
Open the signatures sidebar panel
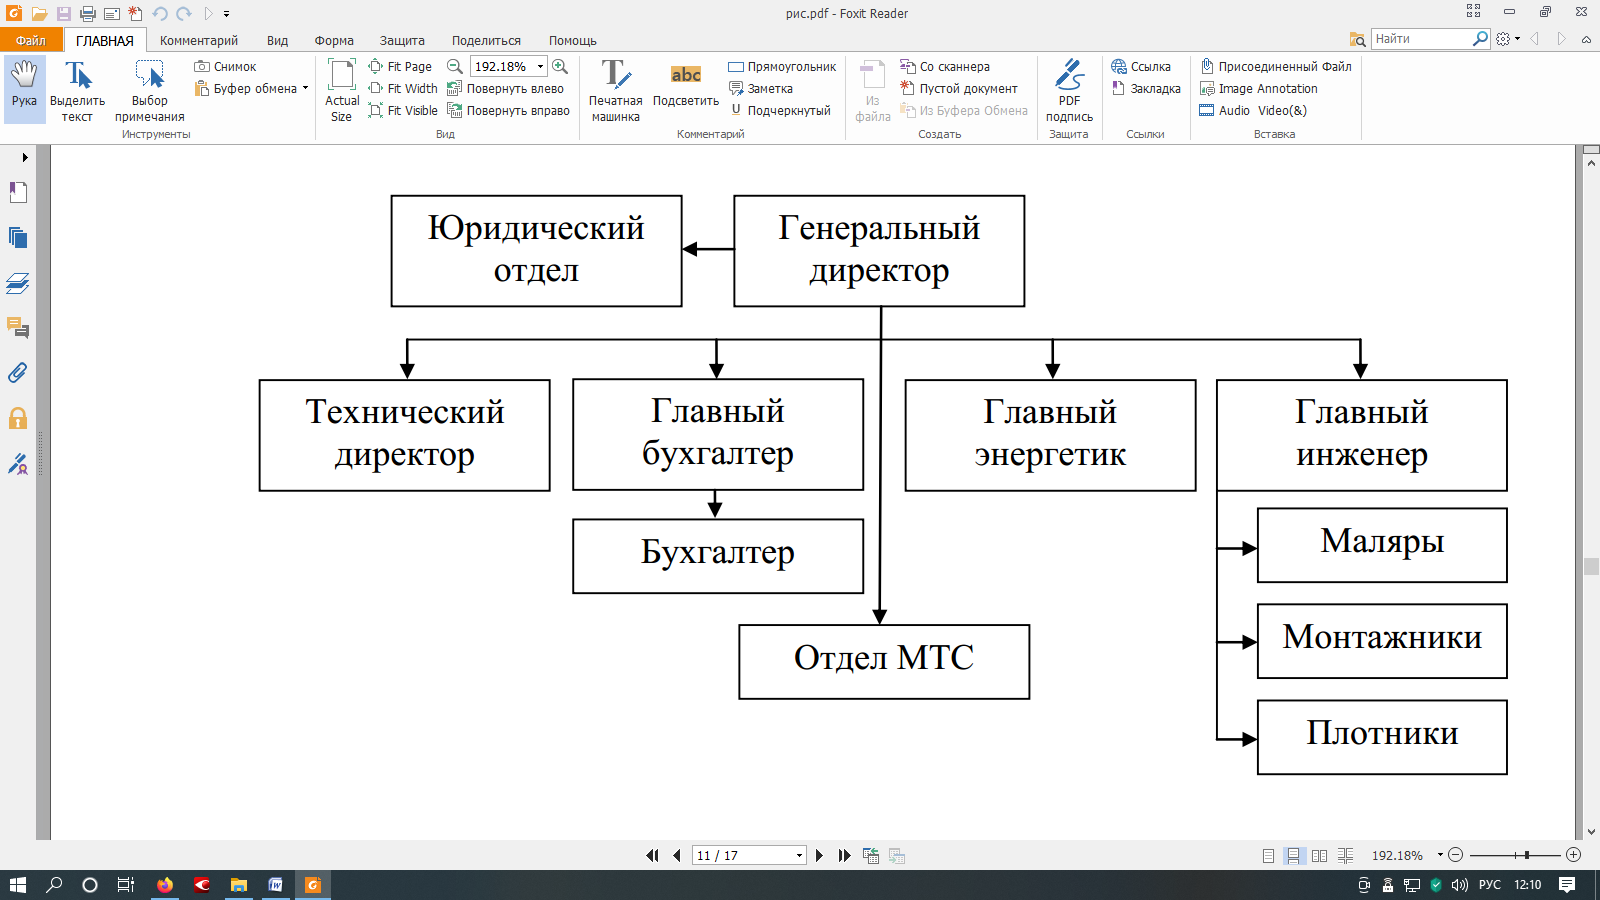tap(18, 463)
